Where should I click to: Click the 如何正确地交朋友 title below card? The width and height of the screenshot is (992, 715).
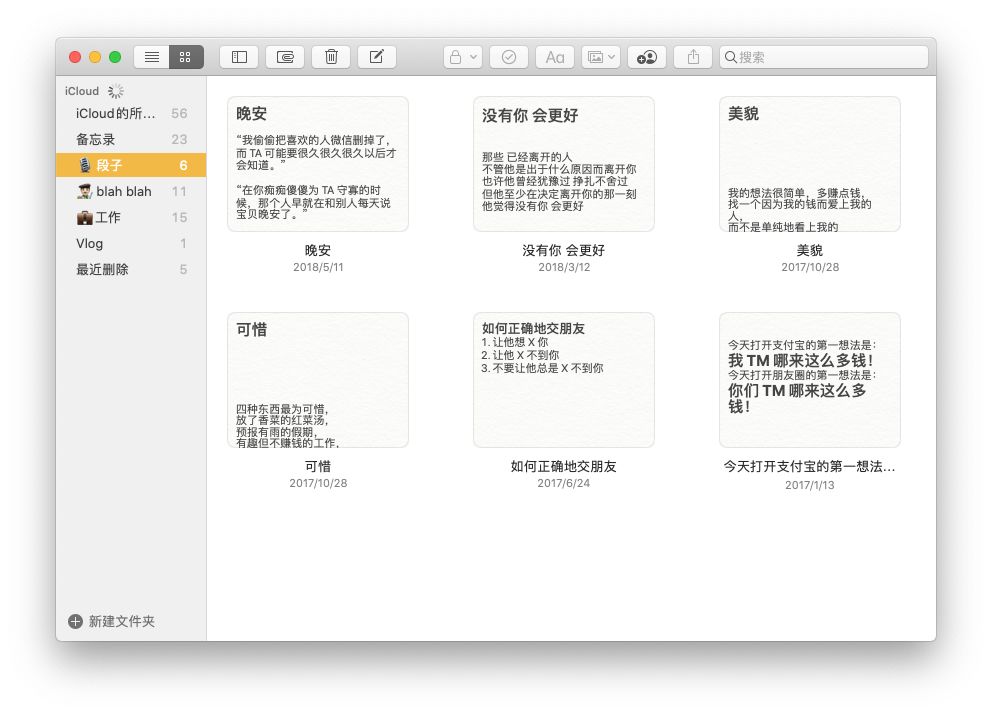[564, 466]
